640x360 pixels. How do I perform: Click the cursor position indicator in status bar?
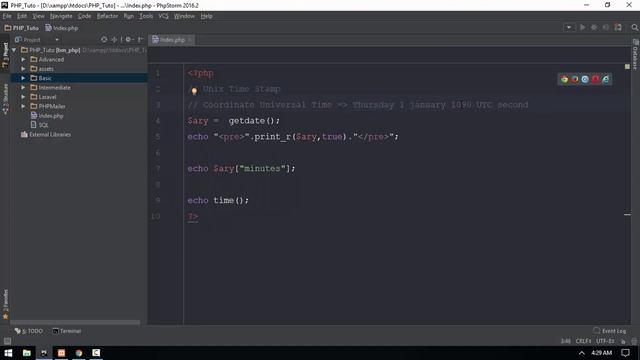coord(565,341)
